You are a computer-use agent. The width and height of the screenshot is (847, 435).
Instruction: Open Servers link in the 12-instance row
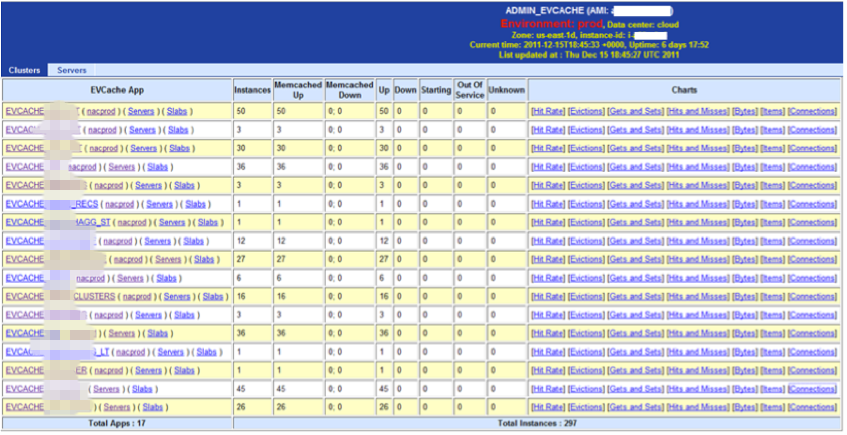click(157, 241)
